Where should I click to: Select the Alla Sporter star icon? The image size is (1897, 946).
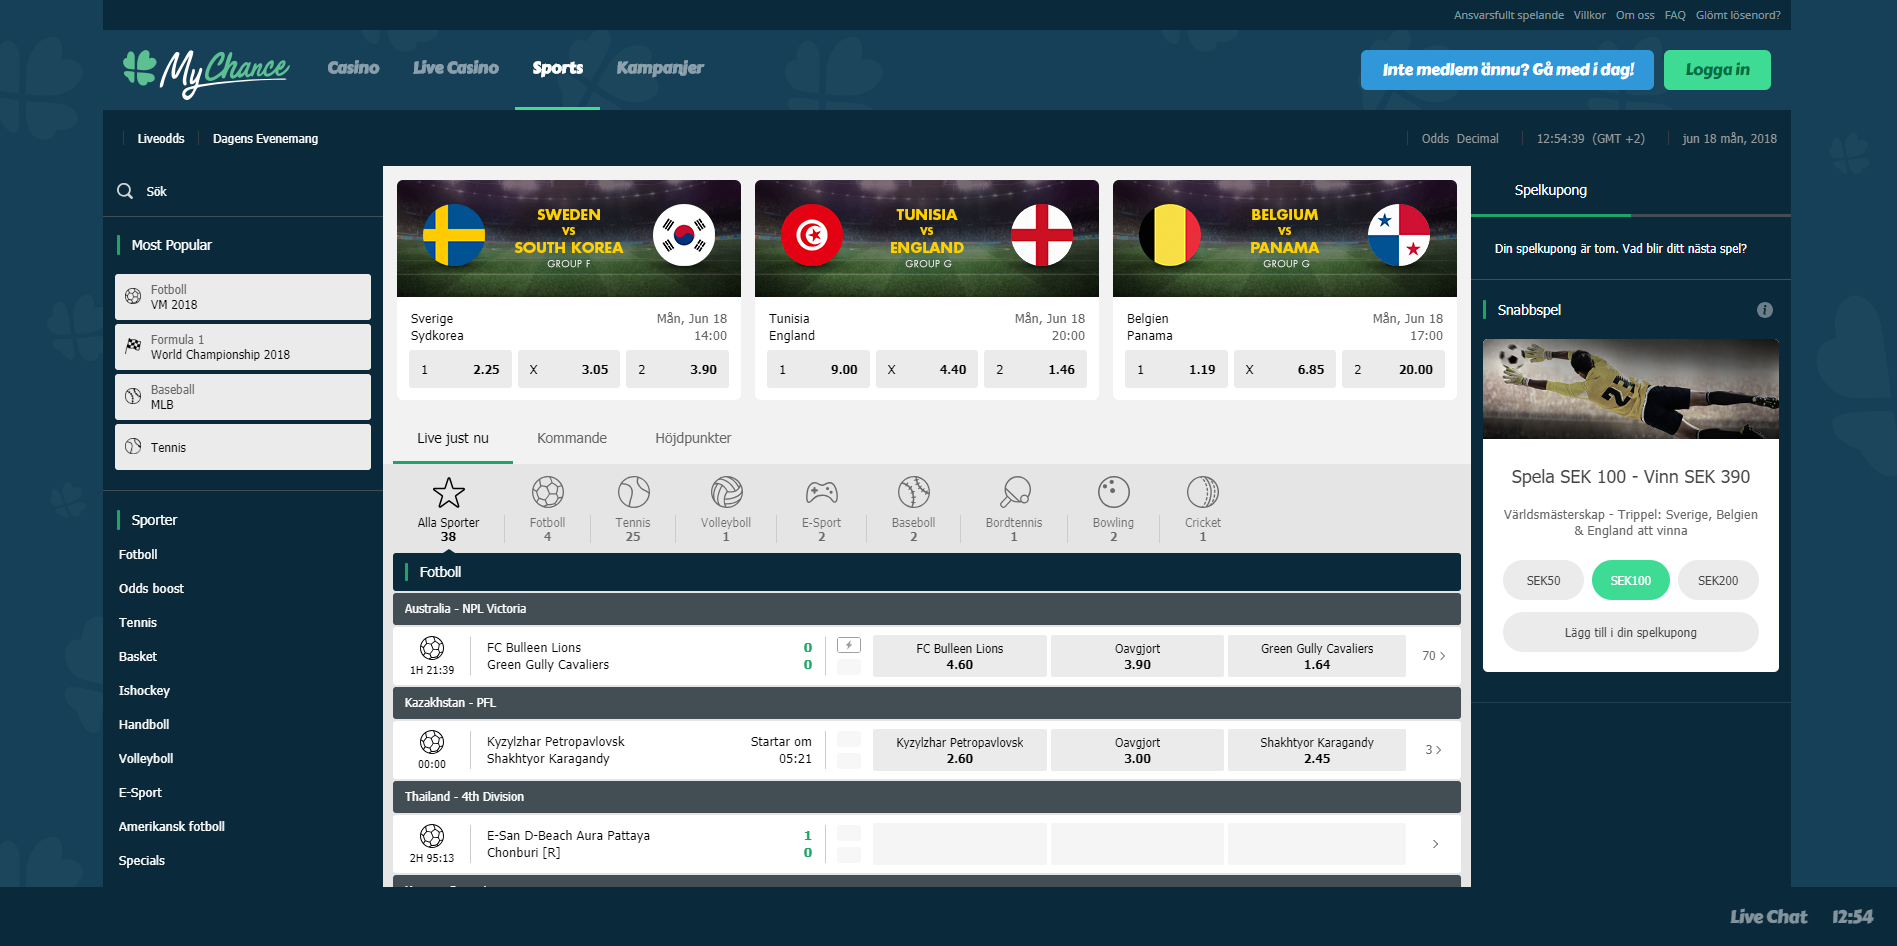(448, 492)
